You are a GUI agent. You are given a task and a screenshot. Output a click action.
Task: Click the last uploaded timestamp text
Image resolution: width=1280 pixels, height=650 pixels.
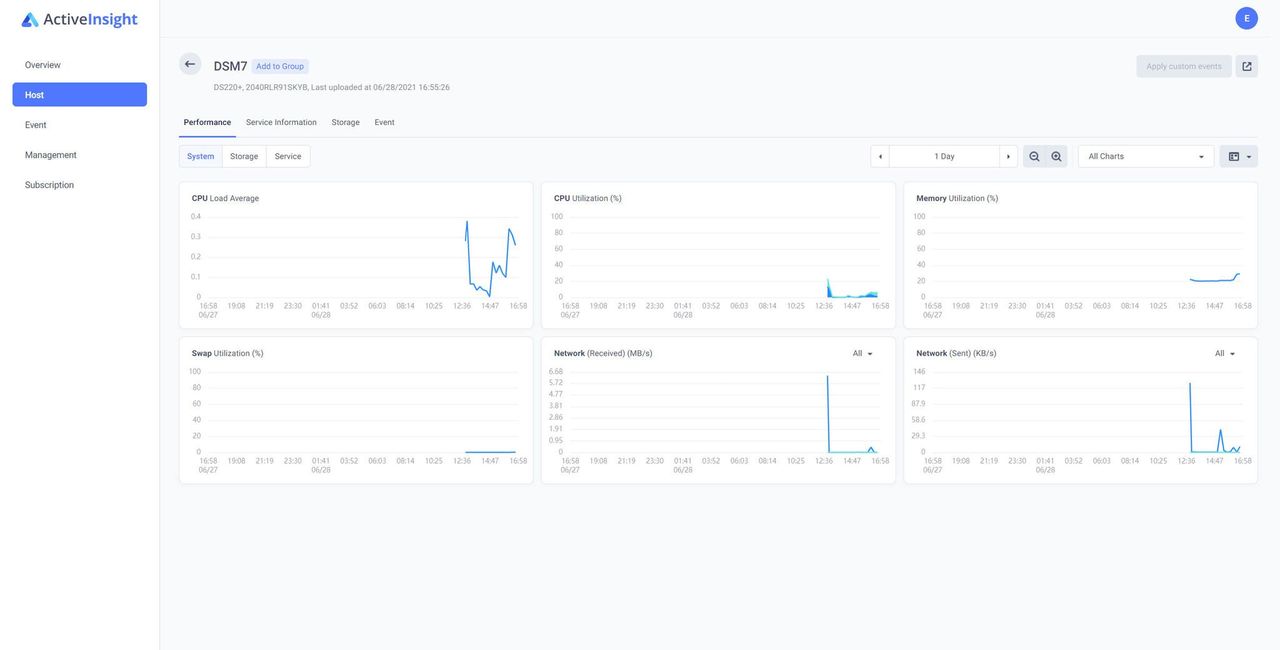click(380, 87)
